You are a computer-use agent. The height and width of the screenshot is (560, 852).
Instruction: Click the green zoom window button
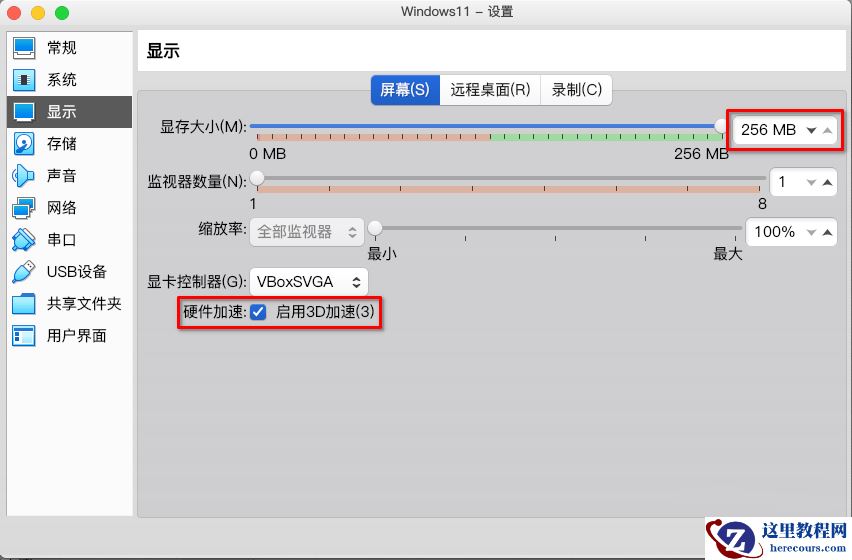[x=62, y=12]
